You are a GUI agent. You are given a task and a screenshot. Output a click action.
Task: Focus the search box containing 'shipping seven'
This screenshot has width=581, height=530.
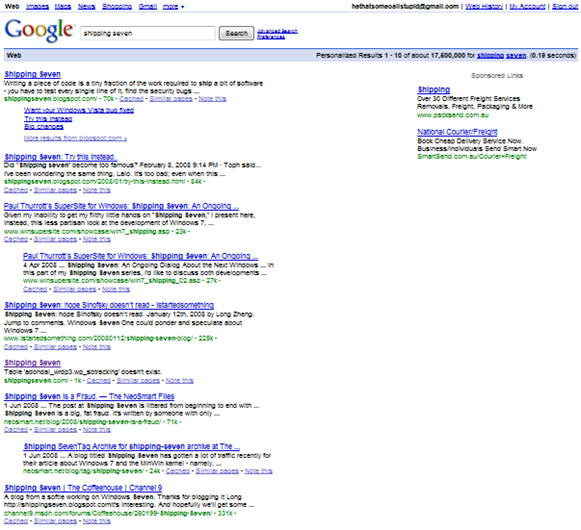(x=147, y=33)
